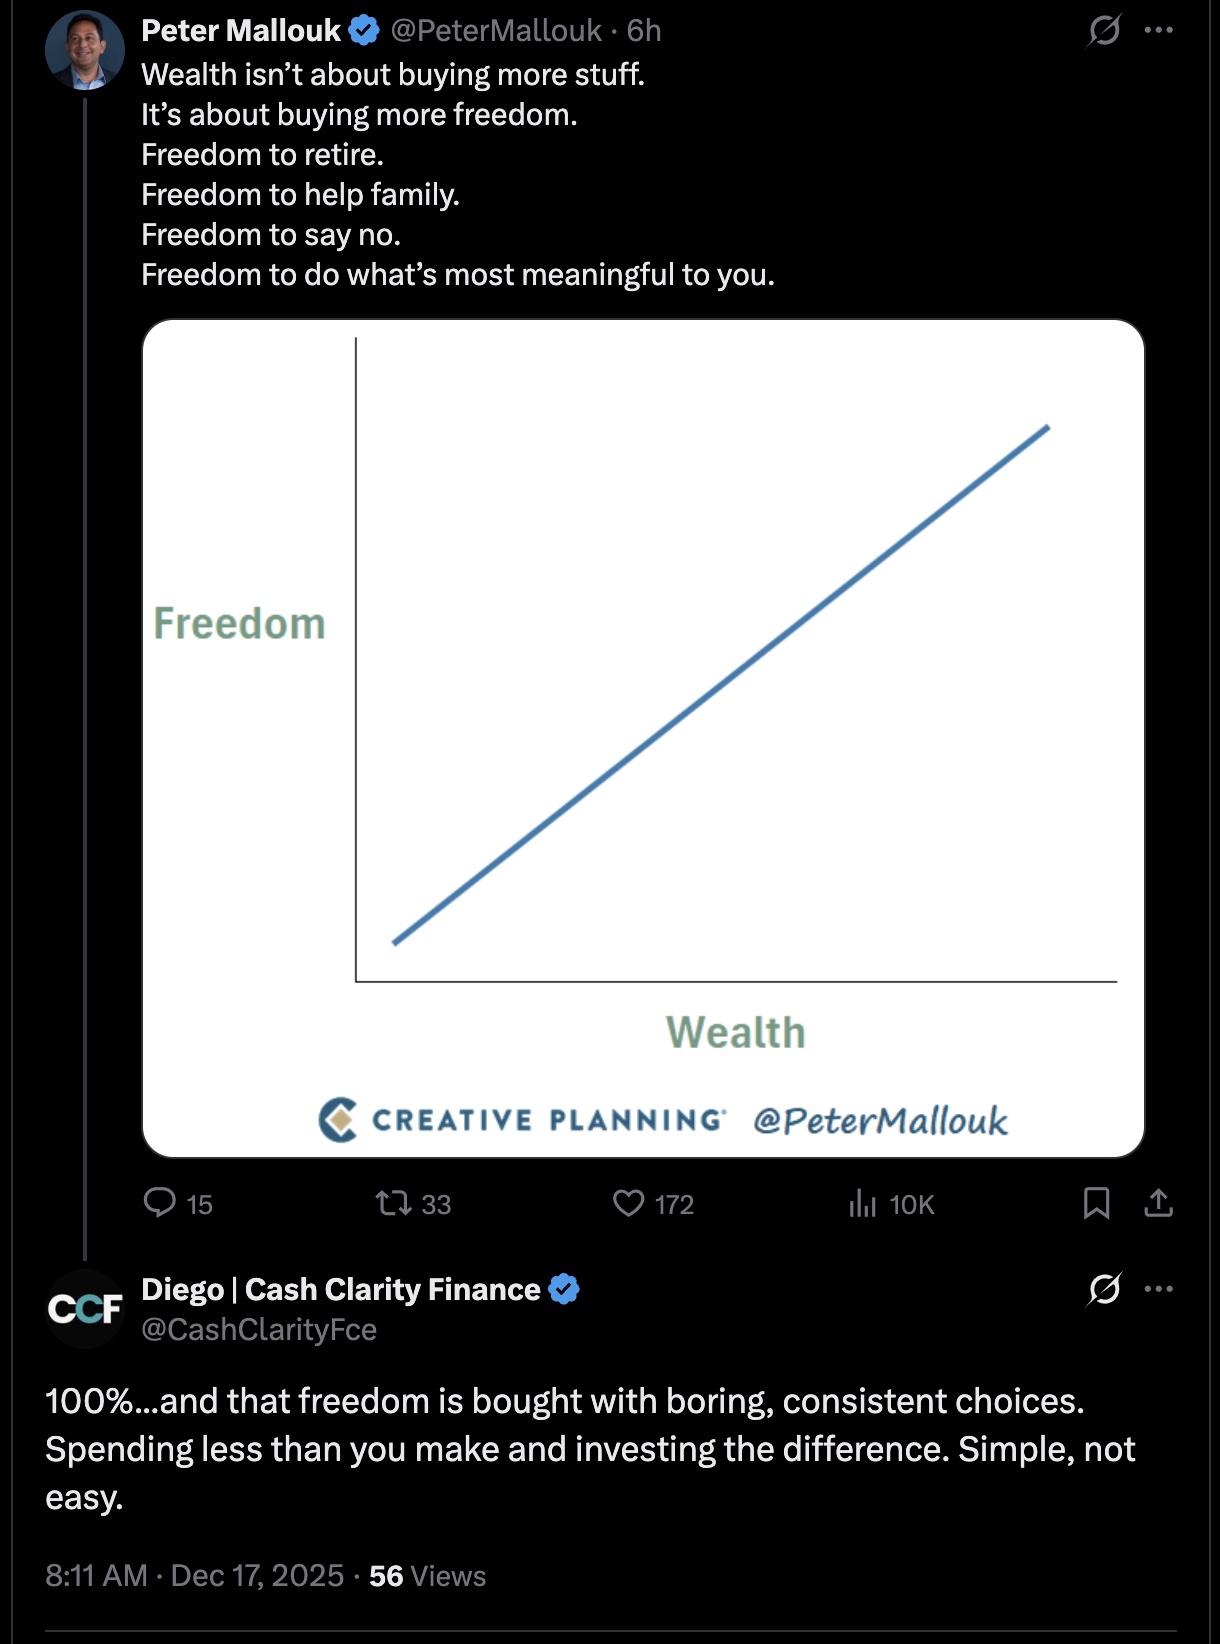Screen dimensions: 1220x1644
Task: Open the 8:11 AM Dec 17, 2025 timestamp
Action: 195,1576
